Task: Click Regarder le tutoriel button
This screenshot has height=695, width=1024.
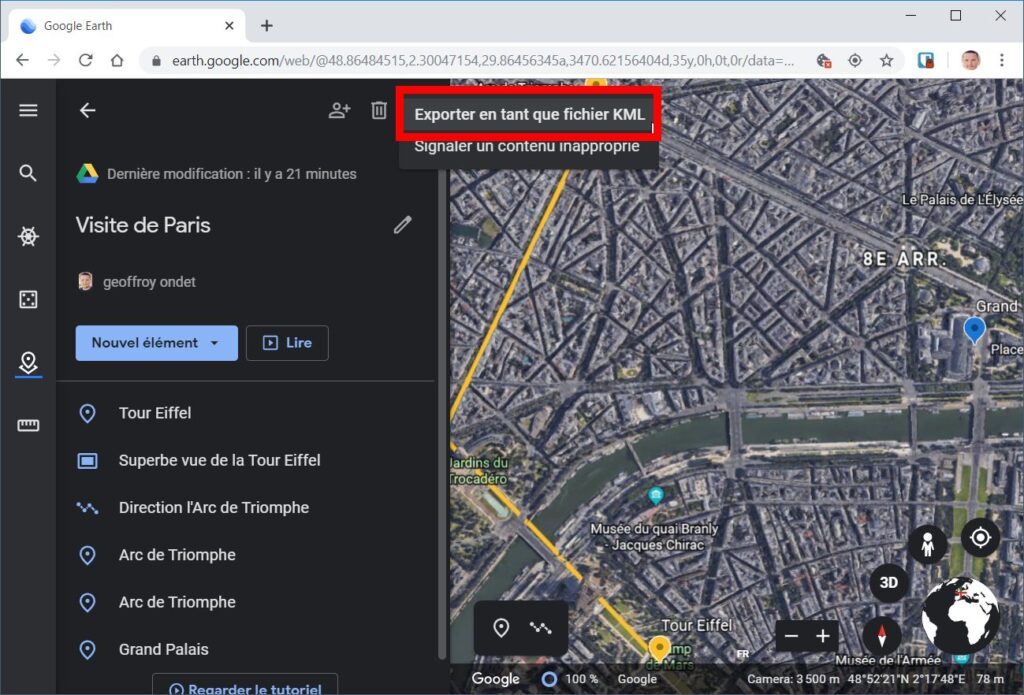Action: [245, 685]
